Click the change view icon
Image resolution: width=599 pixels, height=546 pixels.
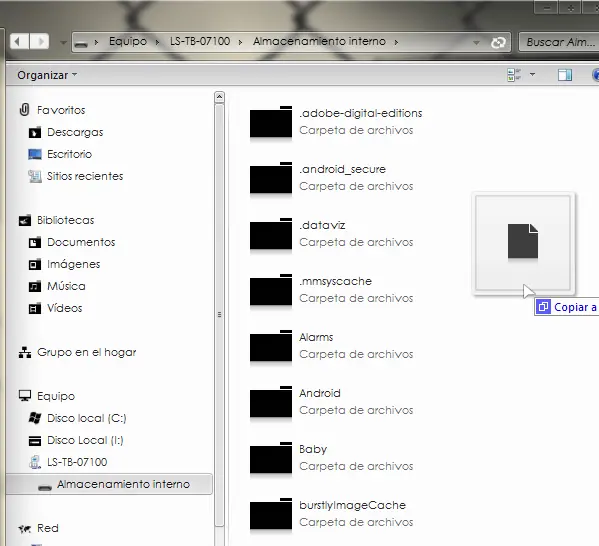(x=514, y=75)
